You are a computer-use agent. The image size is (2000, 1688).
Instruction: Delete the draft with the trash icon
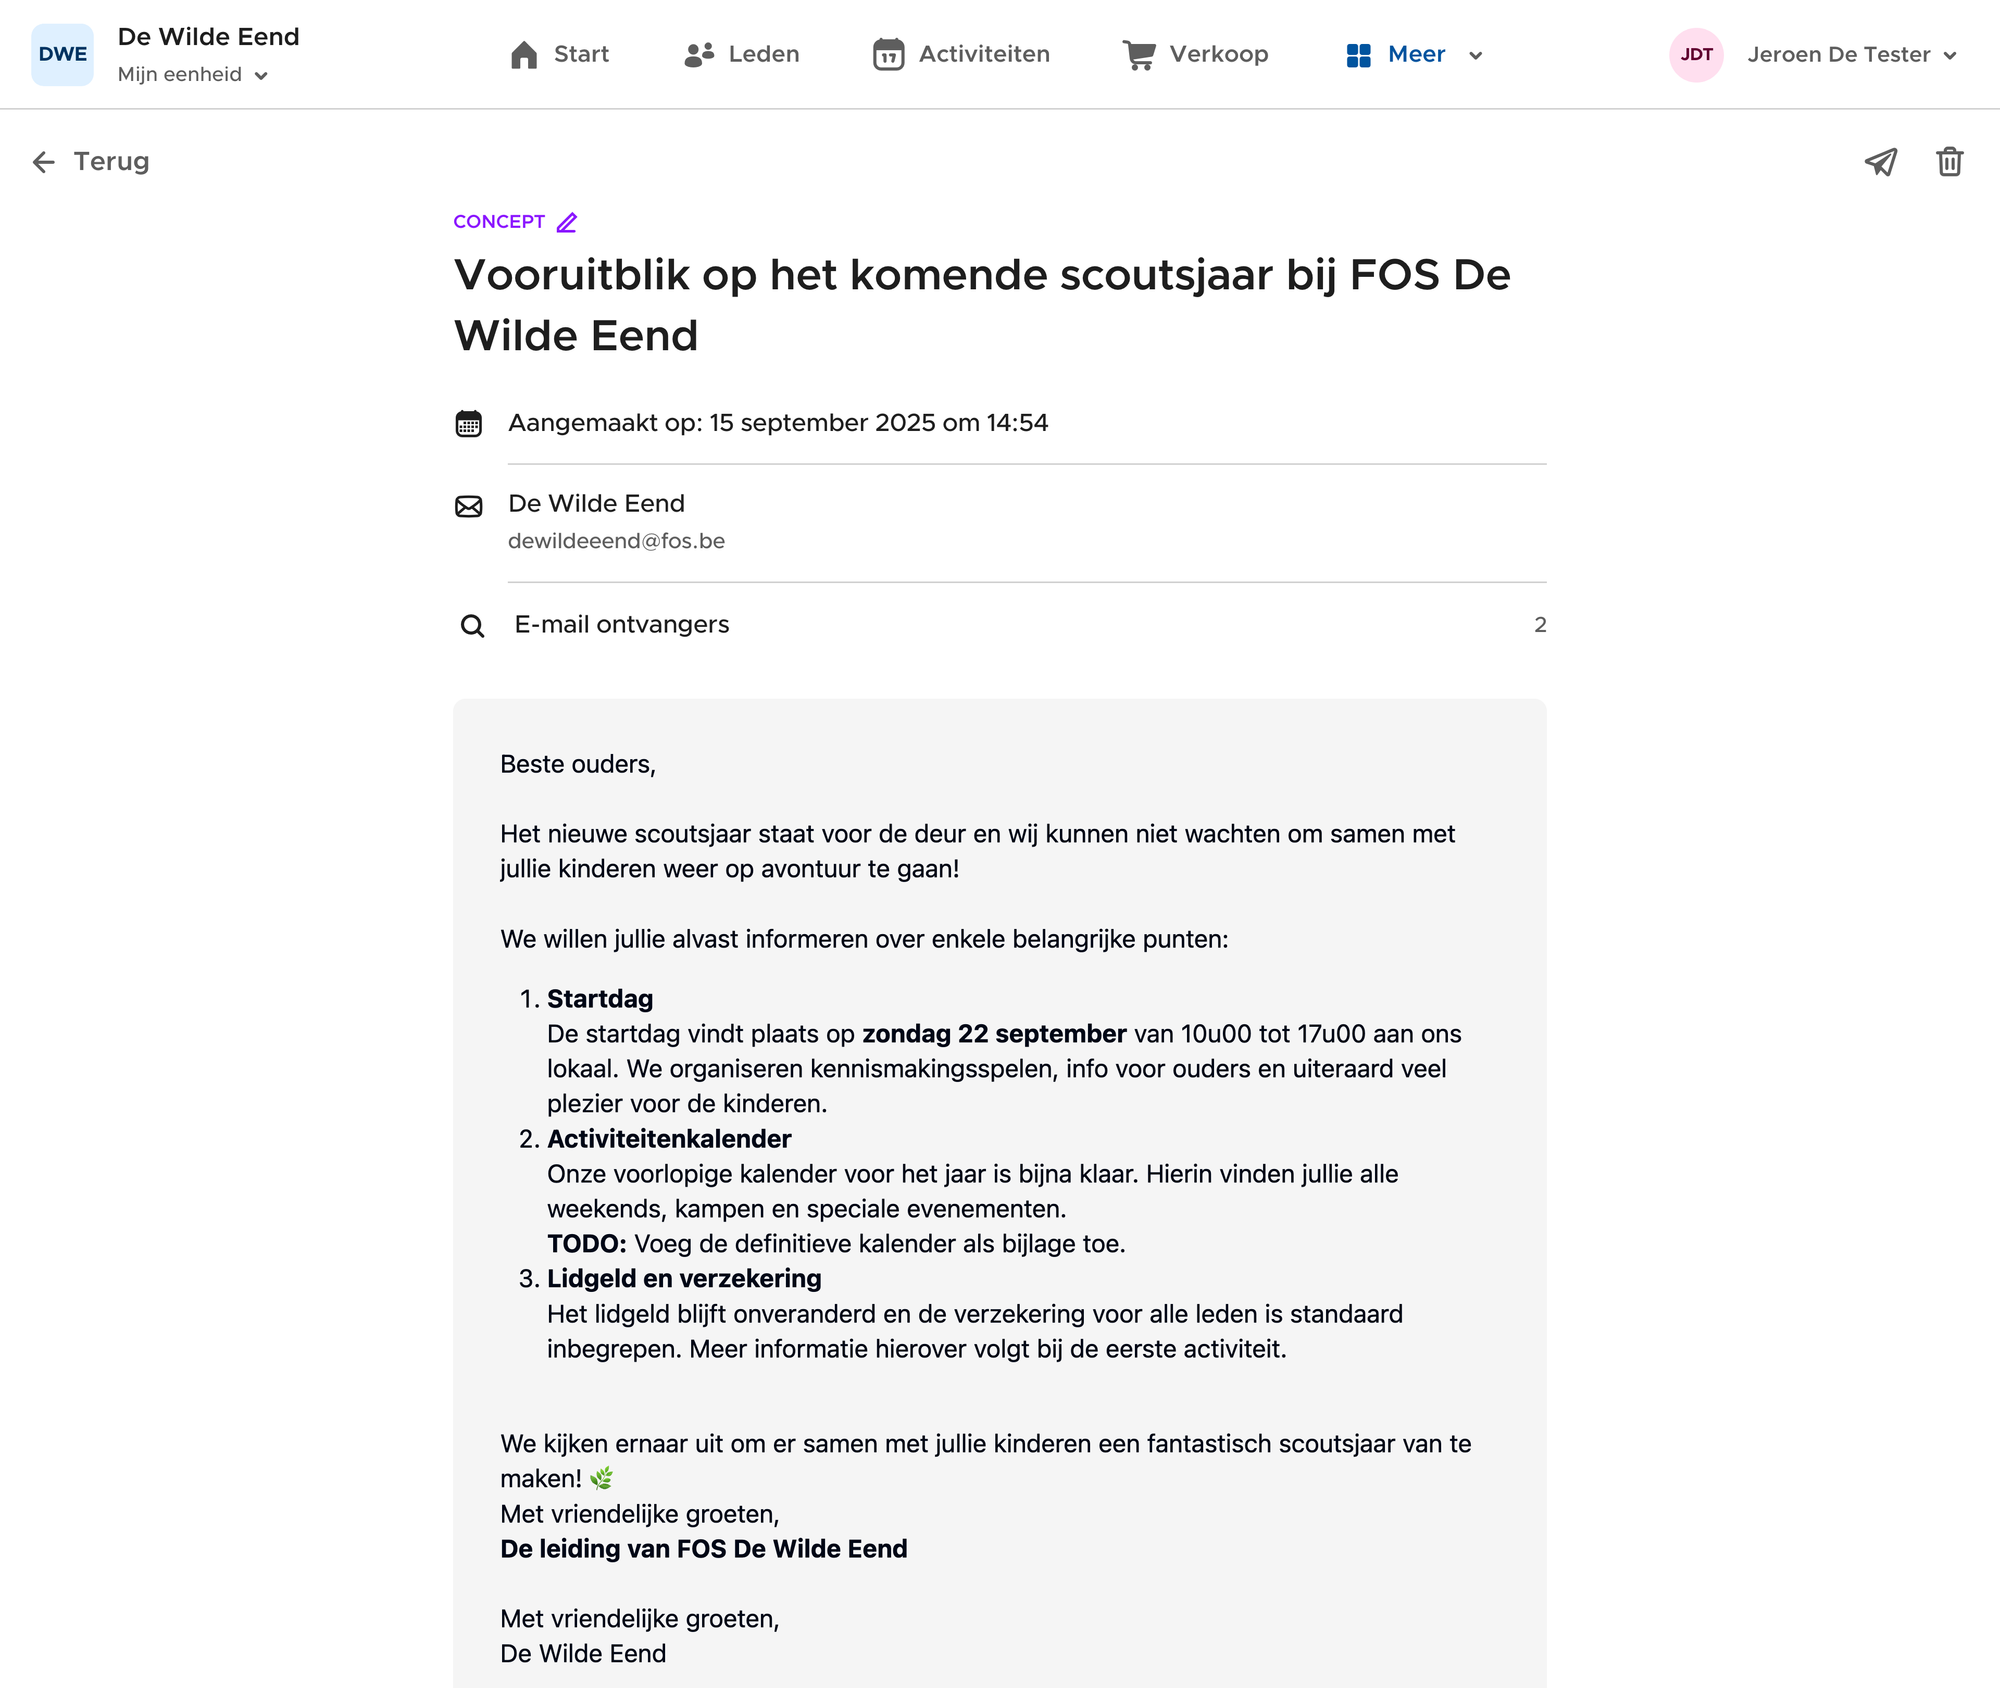pyautogui.click(x=1949, y=162)
